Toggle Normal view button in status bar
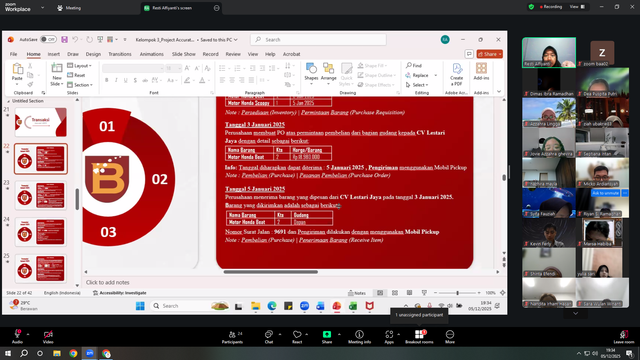This screenshot has height=360, width=640. [x=380, y=293]
